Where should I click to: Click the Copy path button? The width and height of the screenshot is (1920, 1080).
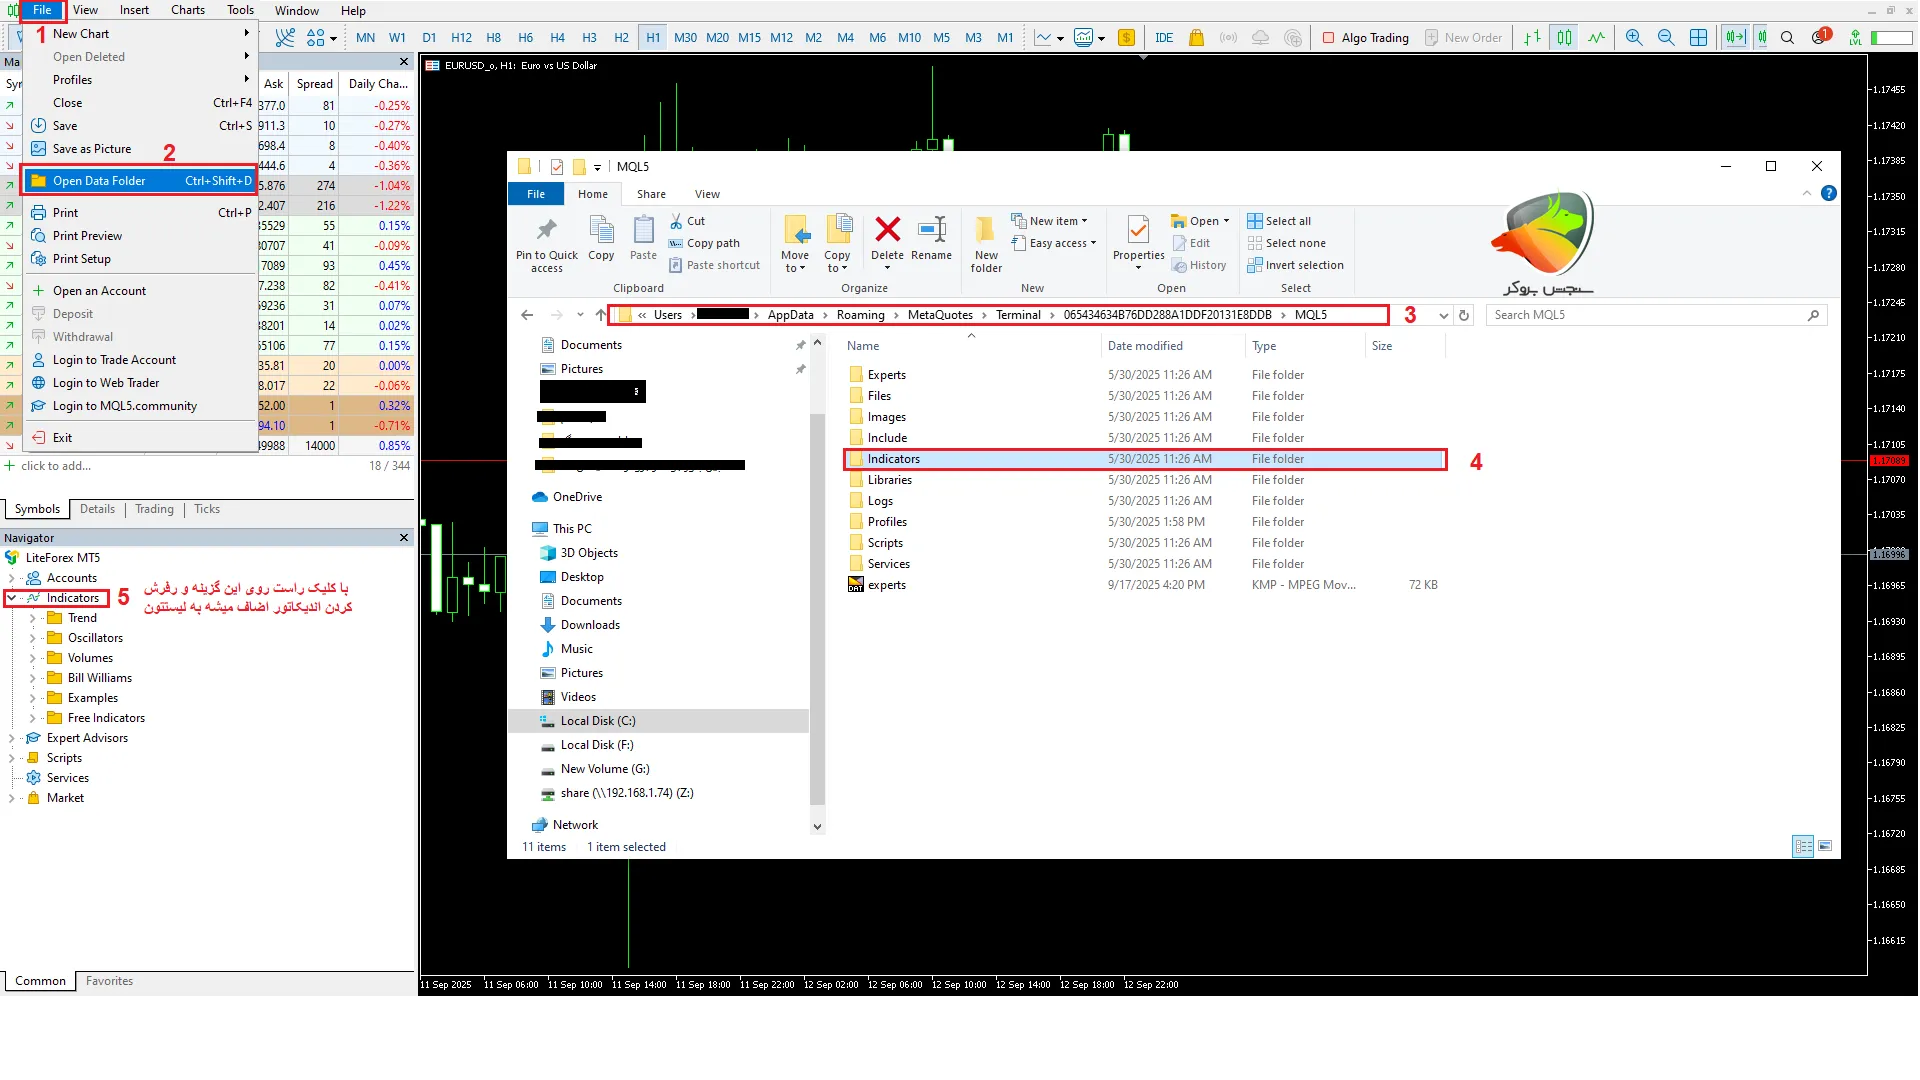704,243
